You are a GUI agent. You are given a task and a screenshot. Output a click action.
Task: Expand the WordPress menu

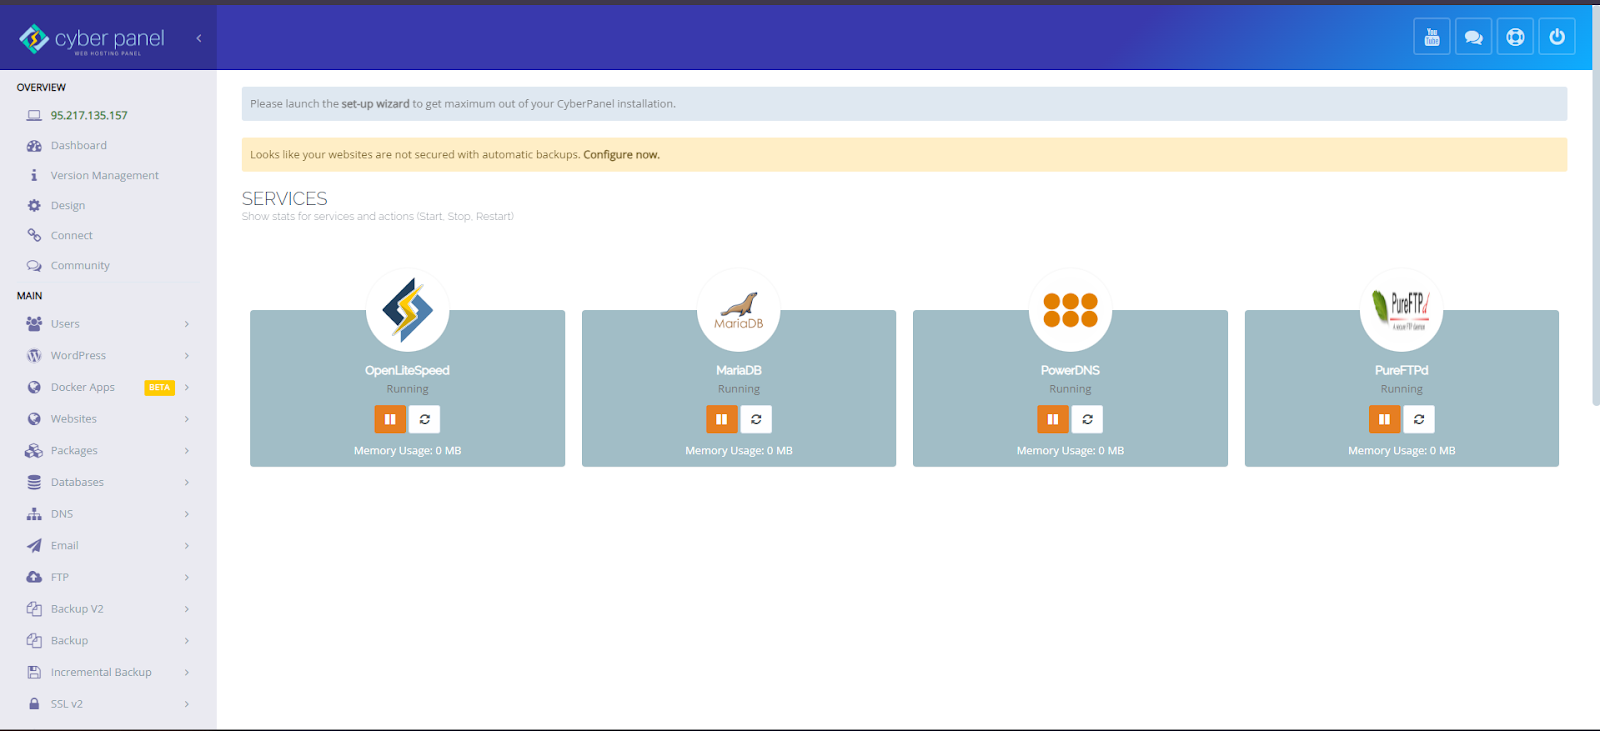click(x=108, y=355)
